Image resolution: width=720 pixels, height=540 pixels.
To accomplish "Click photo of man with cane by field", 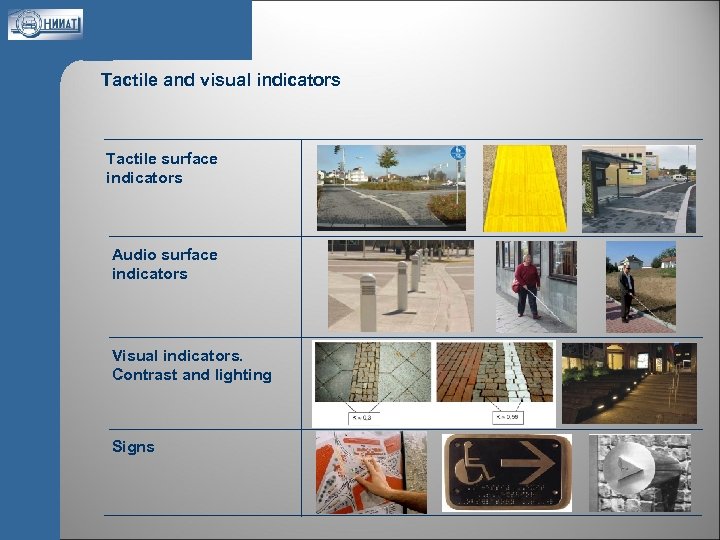I will tap(641, 287).
